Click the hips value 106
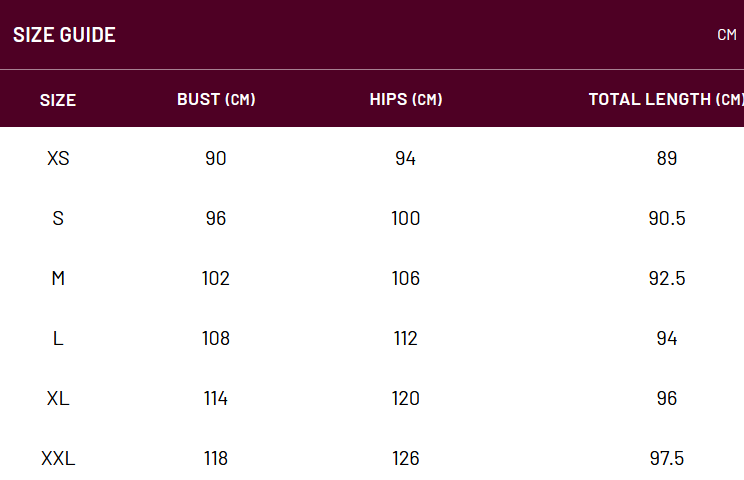This screenshot has width=744, height=480. (406, 278)
